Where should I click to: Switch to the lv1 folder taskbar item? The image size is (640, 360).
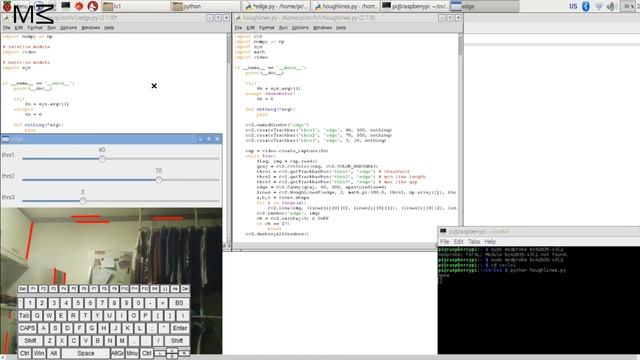(135, 6)
